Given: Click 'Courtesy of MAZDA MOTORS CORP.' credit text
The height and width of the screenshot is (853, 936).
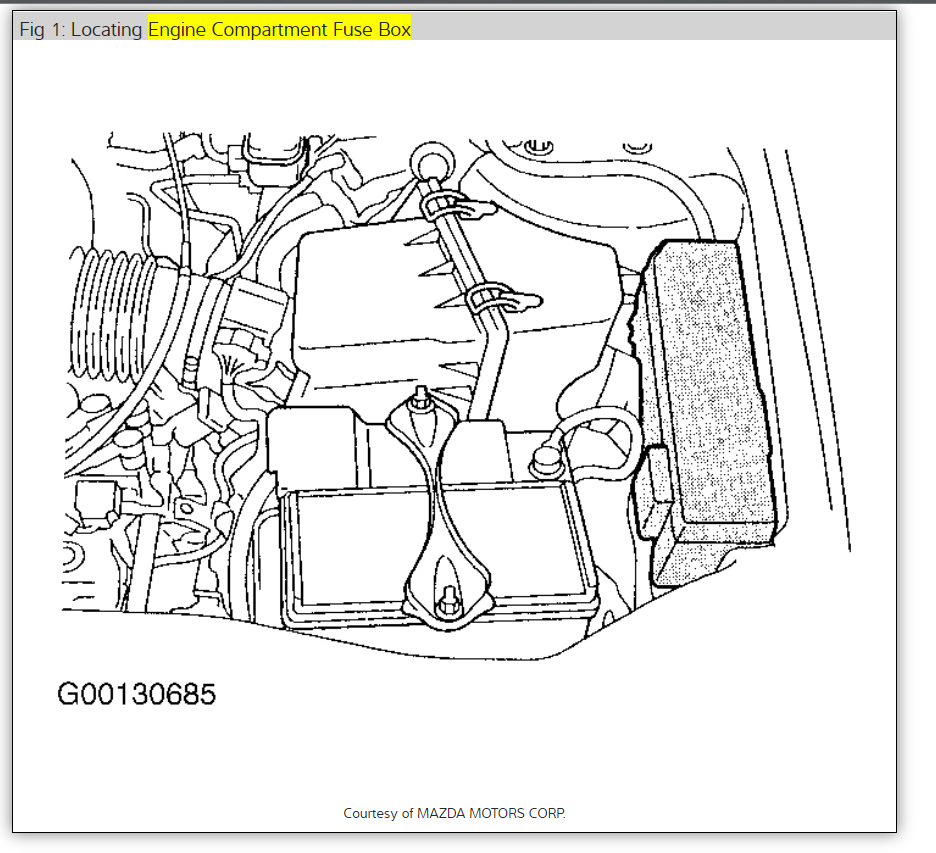Looking at the screenshot, I should (454, 813).
